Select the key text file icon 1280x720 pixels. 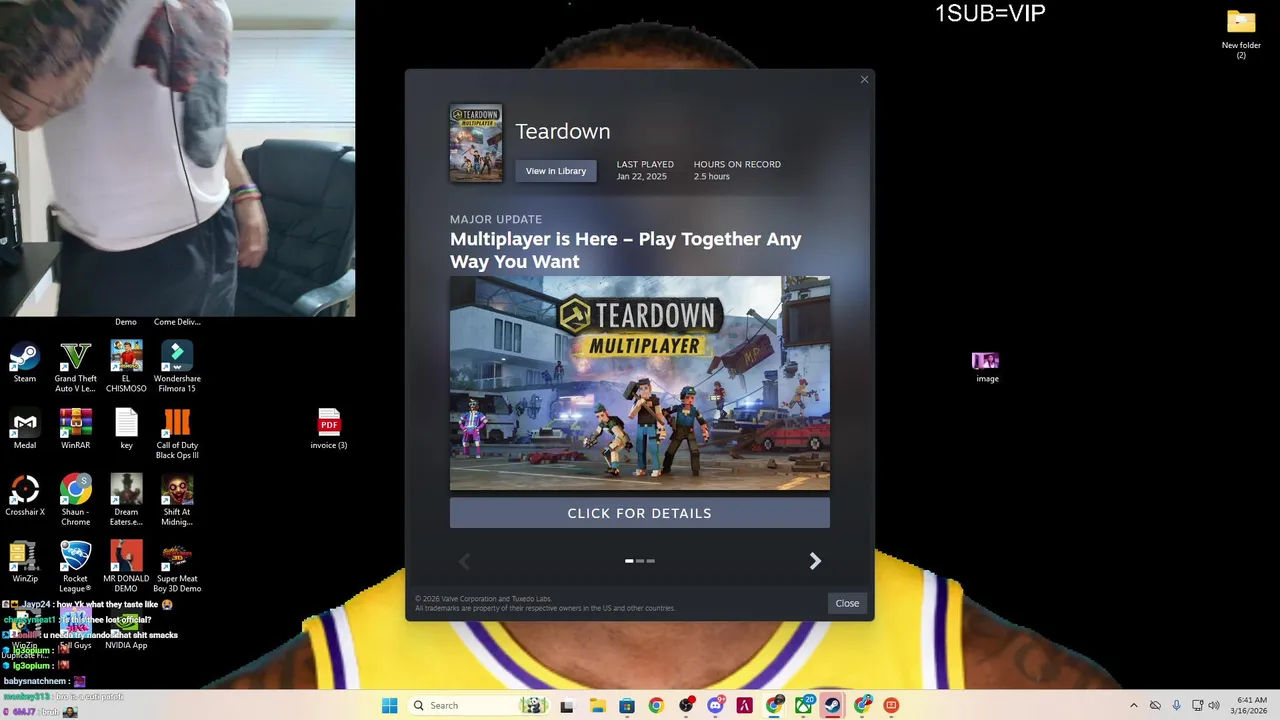pyautogui.click(x=126, y=429)
